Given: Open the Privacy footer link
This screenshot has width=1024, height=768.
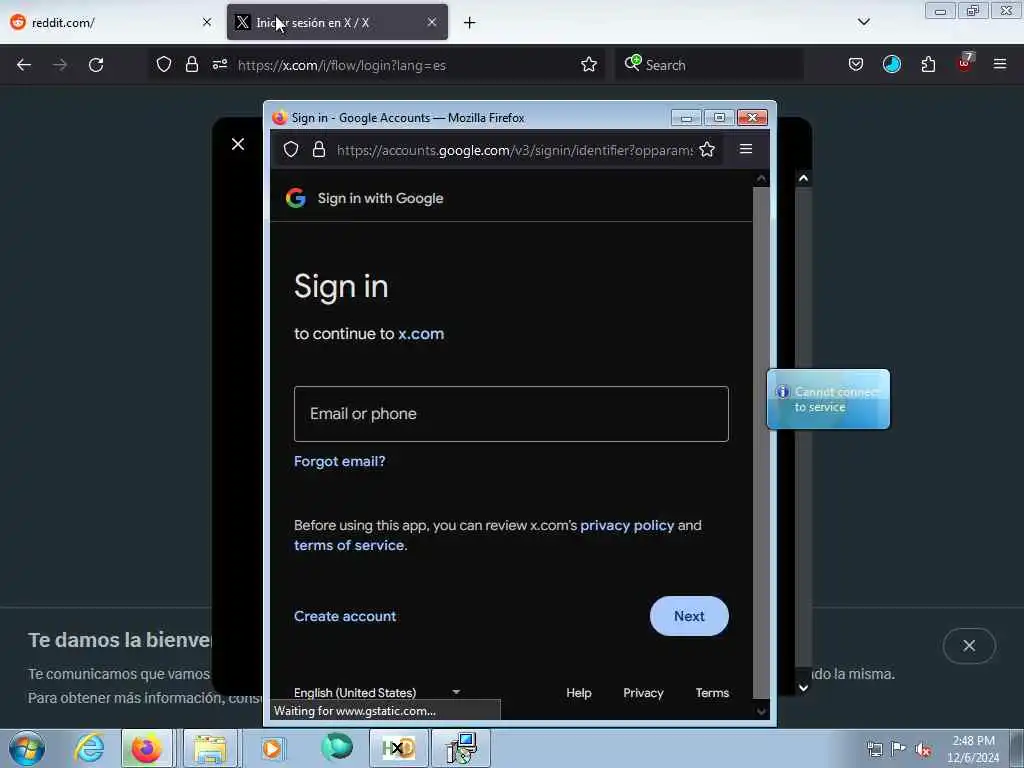Looking at the screenshot, I should point(643,693).
